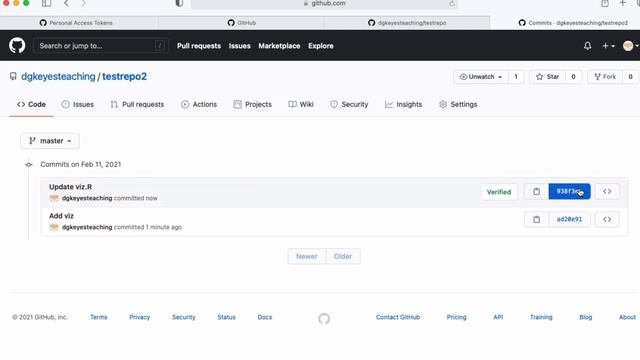Reload the page in address bar
Screen dimensions: 640x360
(x=452, y=3)
